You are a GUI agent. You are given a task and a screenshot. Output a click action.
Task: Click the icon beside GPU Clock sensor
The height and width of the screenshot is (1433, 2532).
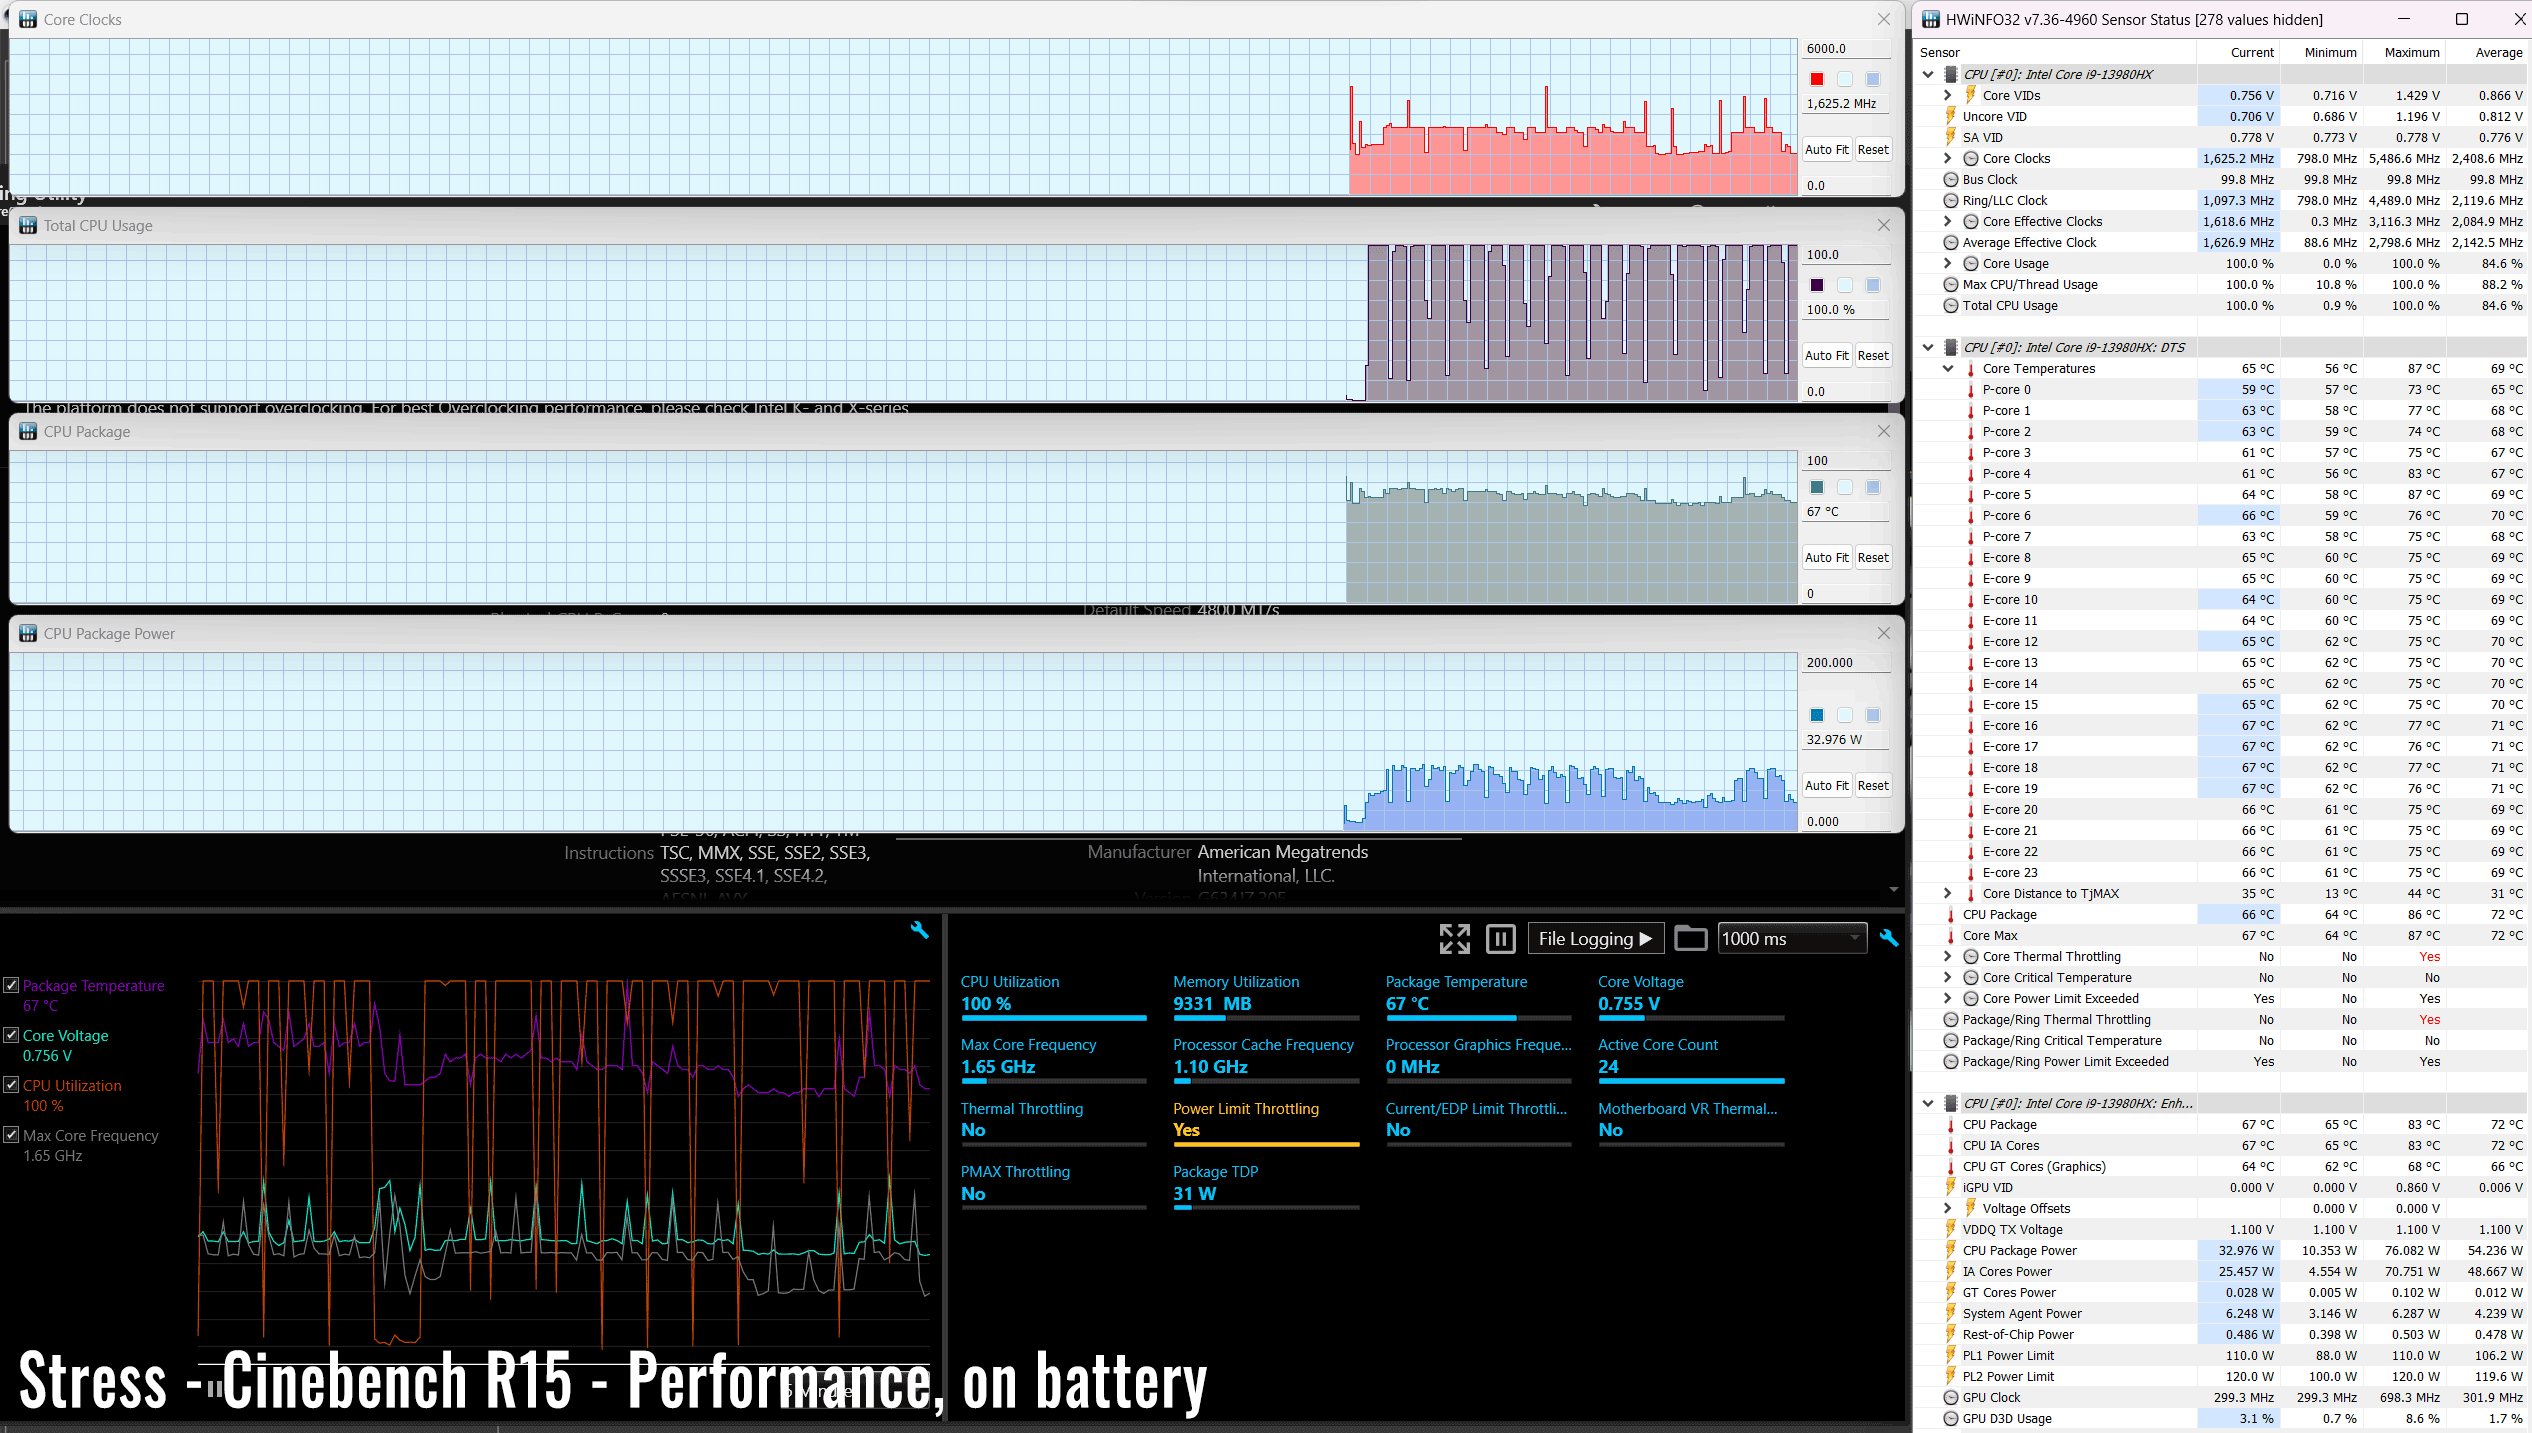(x=1950, y=1397)
